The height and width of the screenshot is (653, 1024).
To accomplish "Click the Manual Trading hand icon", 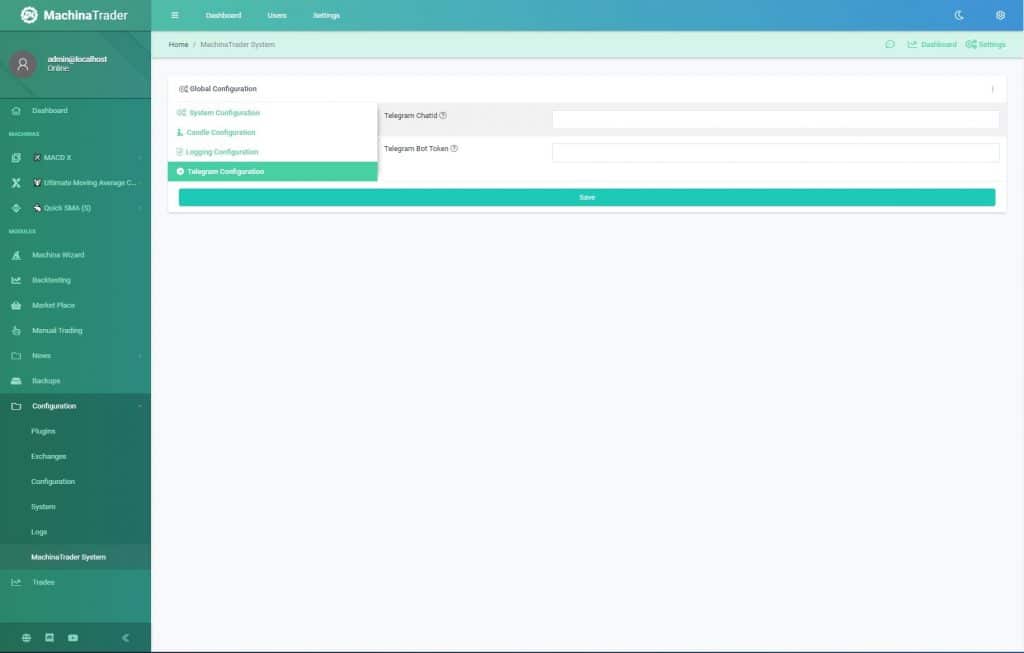I will click(x=16, y=331).
